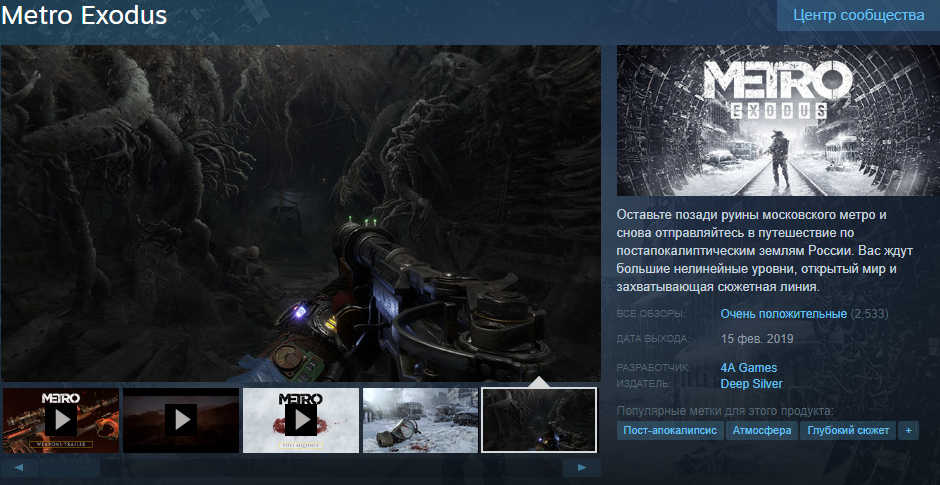
Task: Click the РАЗРАБОТЧИК label
Action: click(x=653, y=368)
